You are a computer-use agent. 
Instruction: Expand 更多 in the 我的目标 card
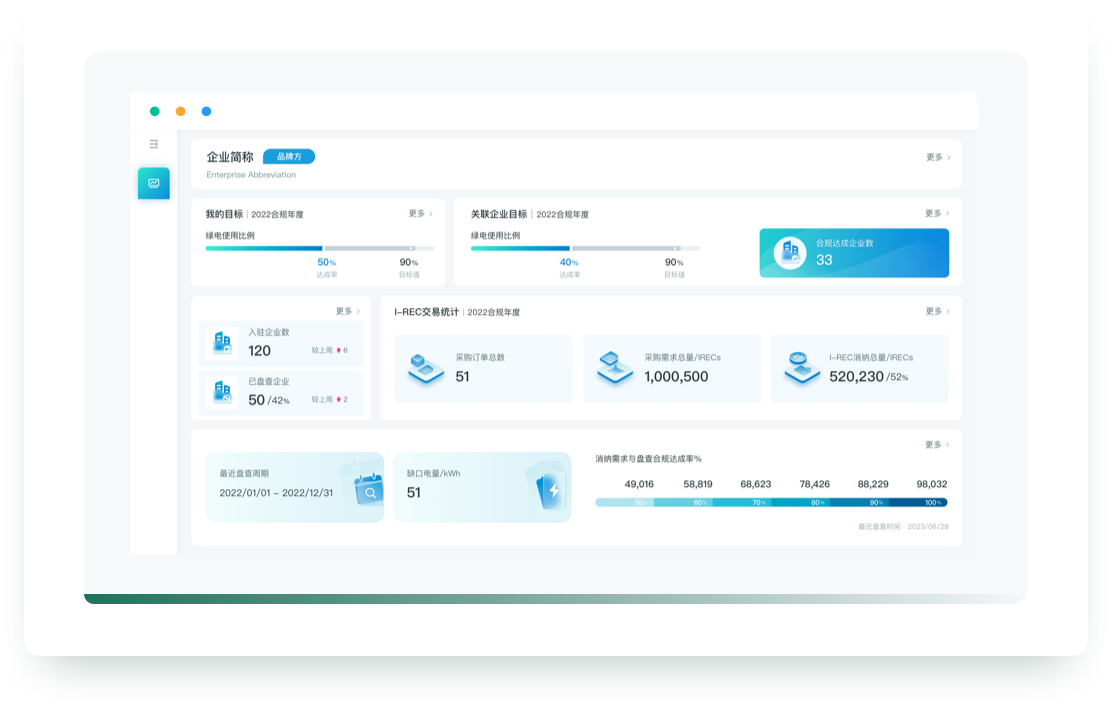[x=420, y=213]
